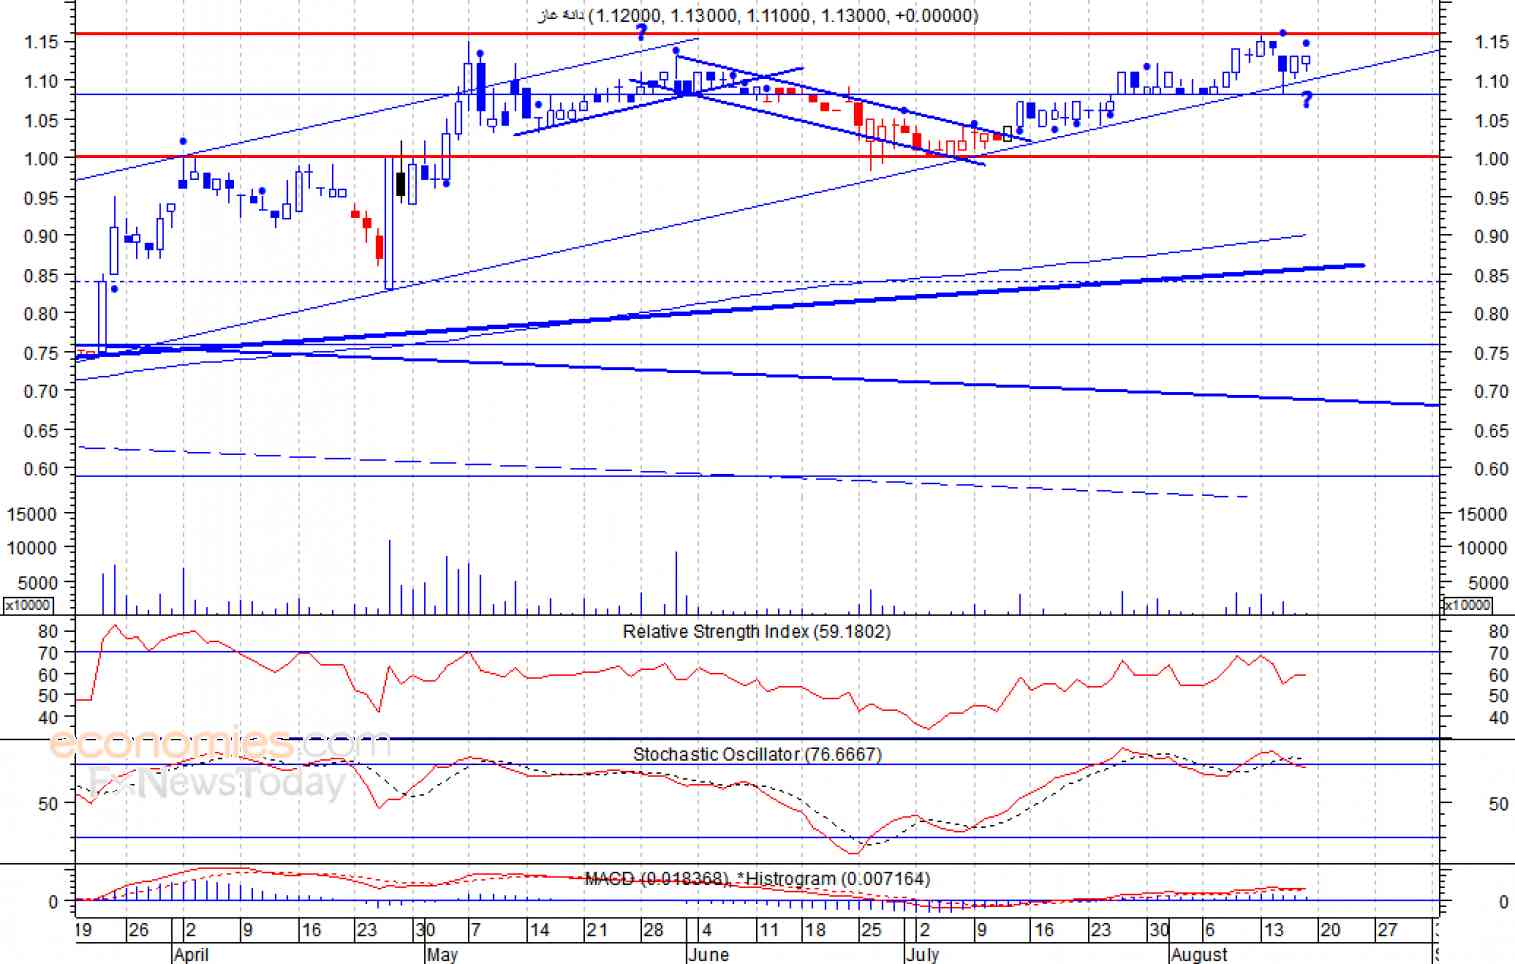1515x964 pixels.
Task: Click the blue question mark below the mid-August candles
Action: [1306, 99]
